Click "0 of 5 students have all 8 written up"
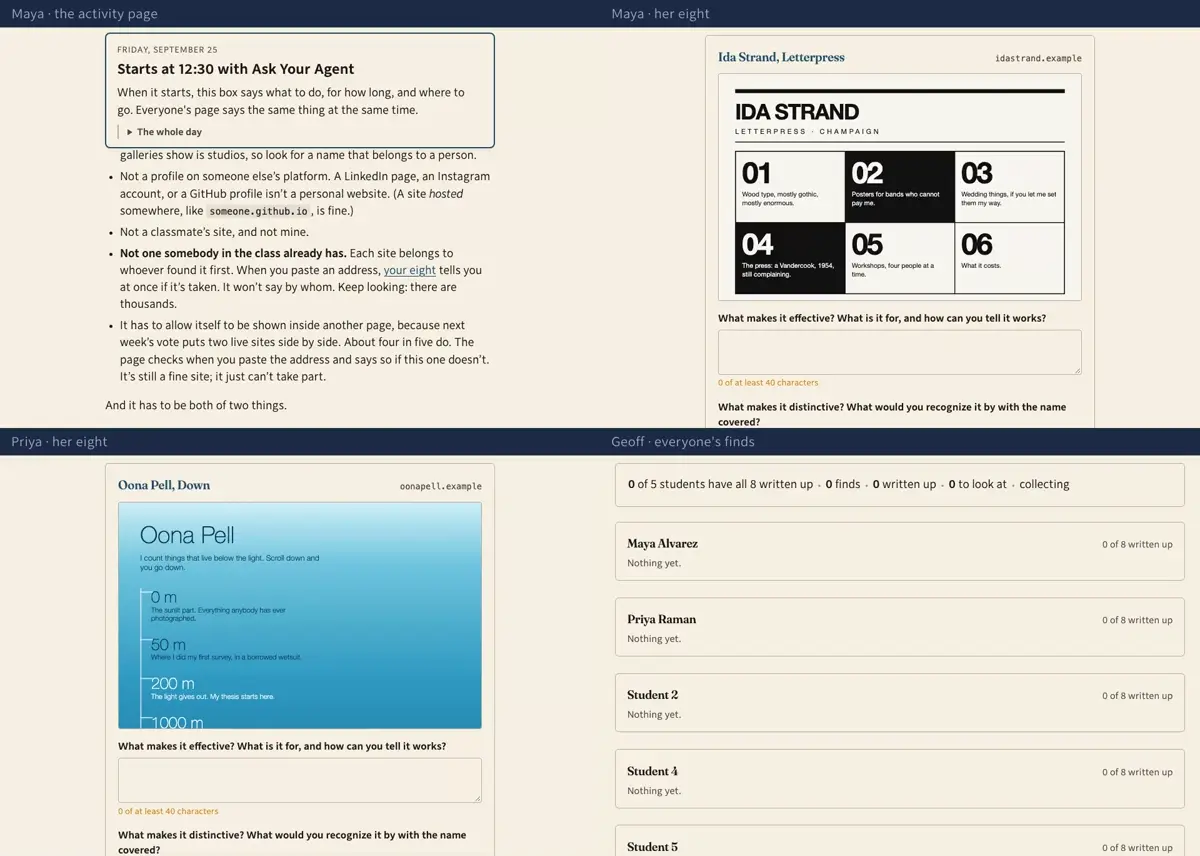The height and width of the screenshot is (856, 1200). pyautogui.click(x=720, y=484)
